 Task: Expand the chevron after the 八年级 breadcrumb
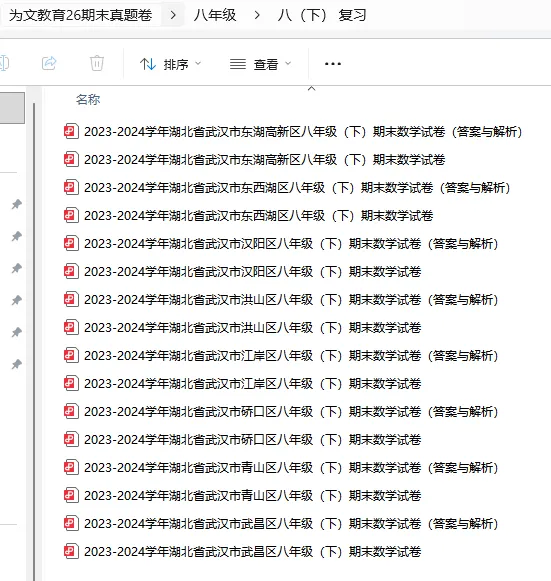click(257, 15)
